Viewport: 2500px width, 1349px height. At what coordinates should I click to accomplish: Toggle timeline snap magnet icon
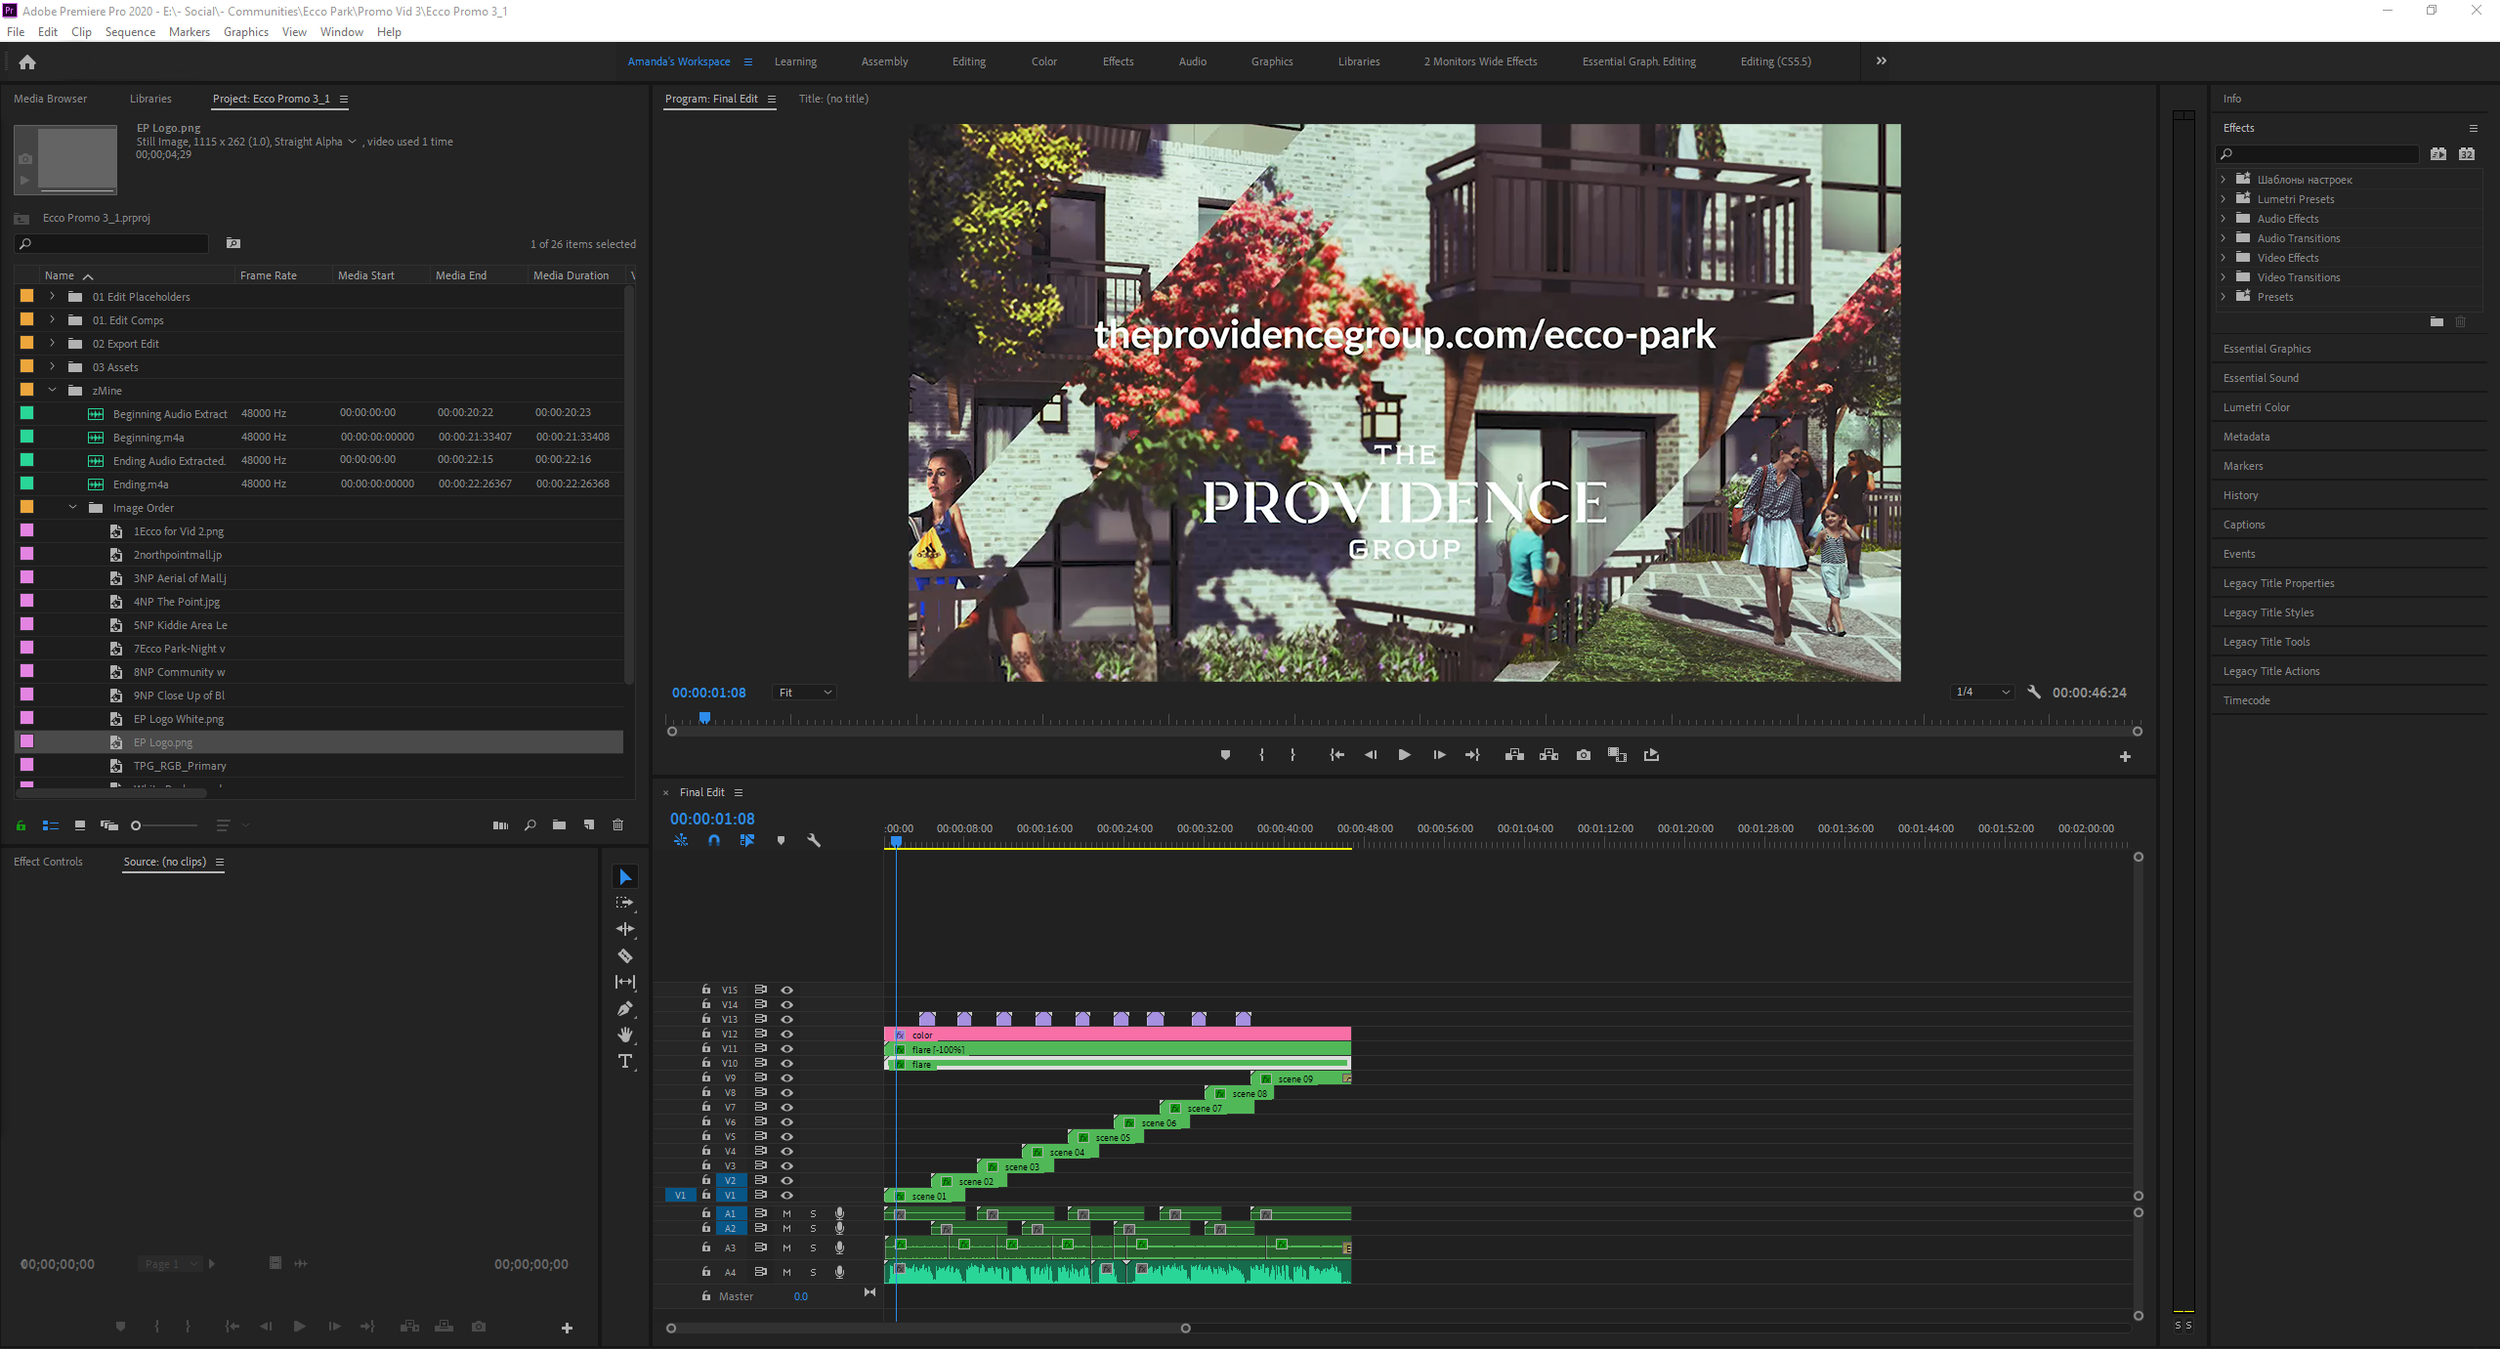click(714, 841)
